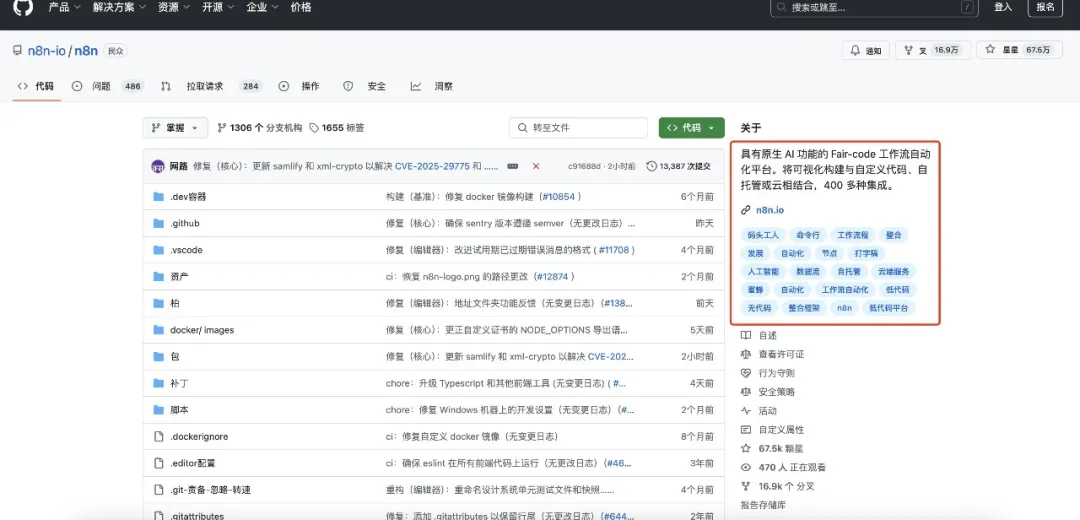Open the 开源 dropdown menu
Viewport: 1080px width, 520px height.
point(218,8)
